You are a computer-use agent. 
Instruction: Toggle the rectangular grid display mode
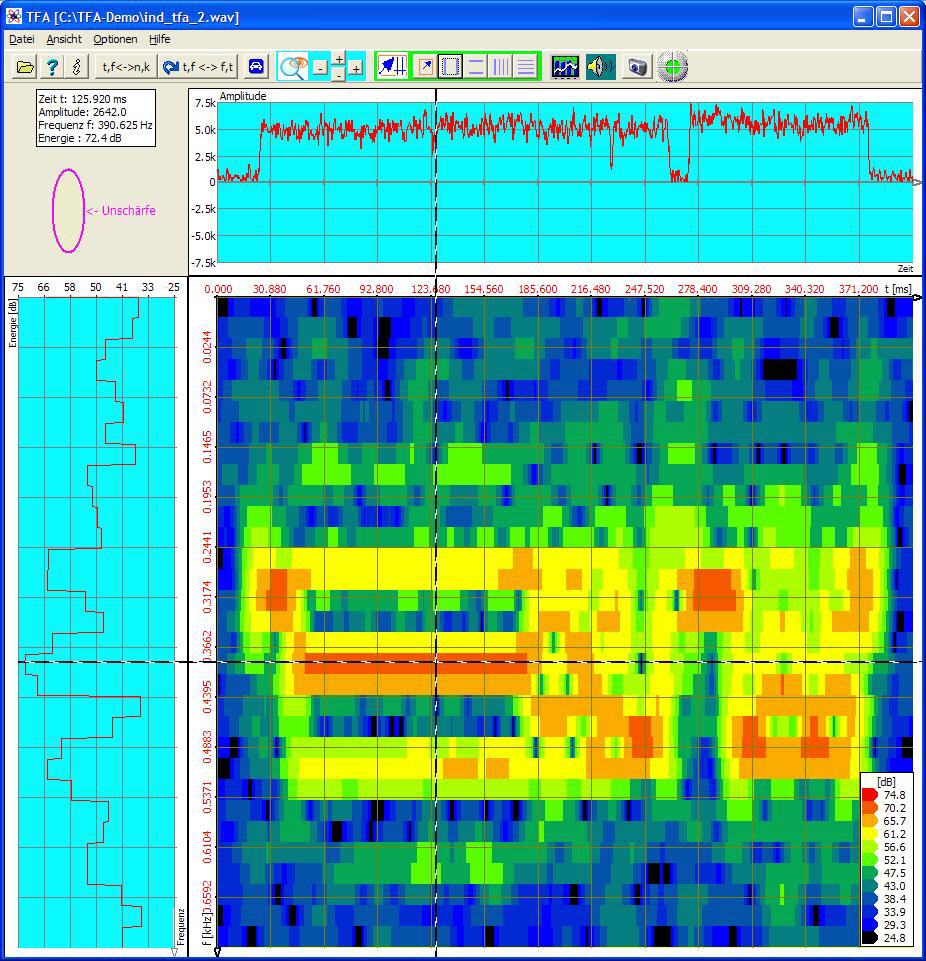[x=450, y=67]
